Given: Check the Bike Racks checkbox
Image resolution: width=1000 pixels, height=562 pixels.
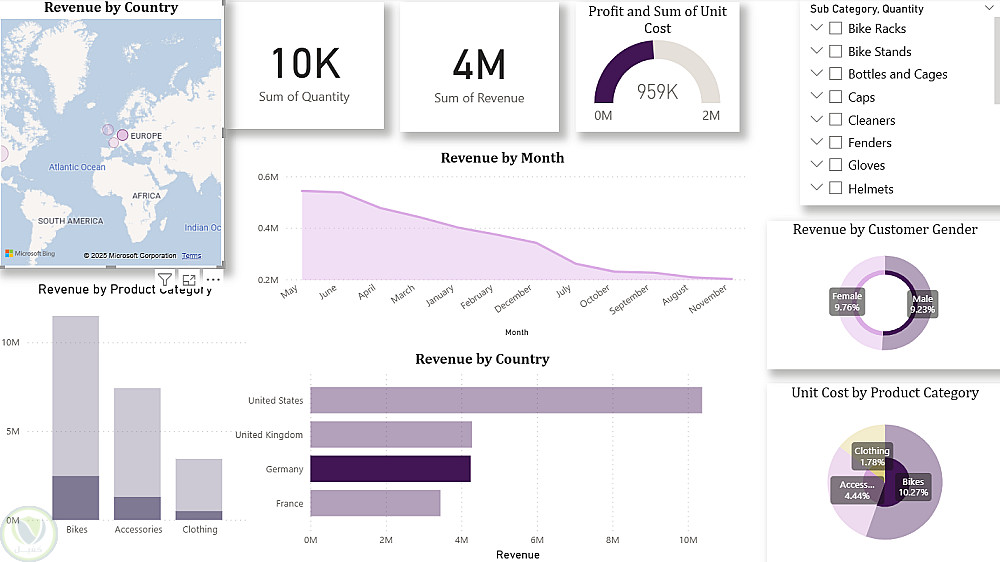Looking at the screenshot, I should click(835, 28).
